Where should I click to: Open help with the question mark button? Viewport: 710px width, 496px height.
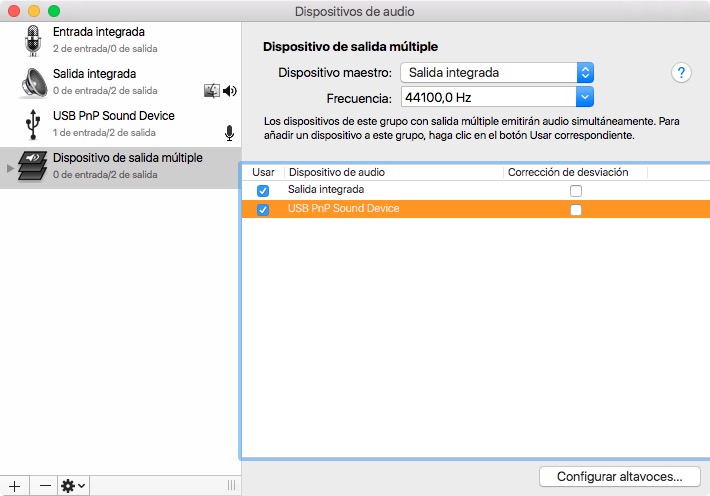[681, 72]
